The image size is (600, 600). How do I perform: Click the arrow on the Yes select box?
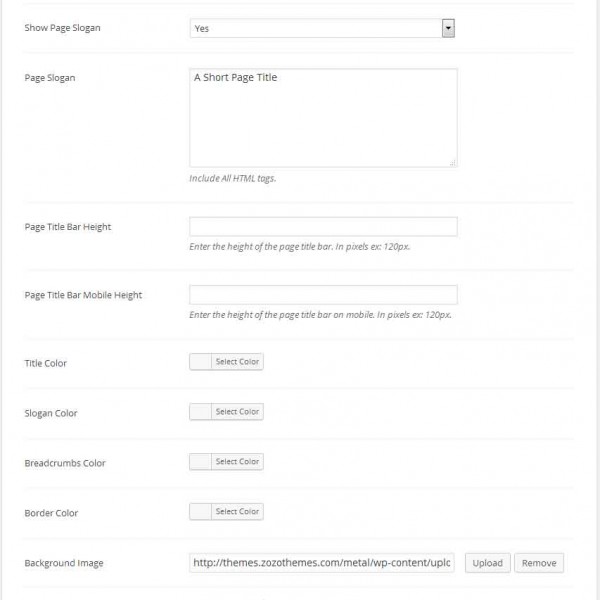pos(448,29)
